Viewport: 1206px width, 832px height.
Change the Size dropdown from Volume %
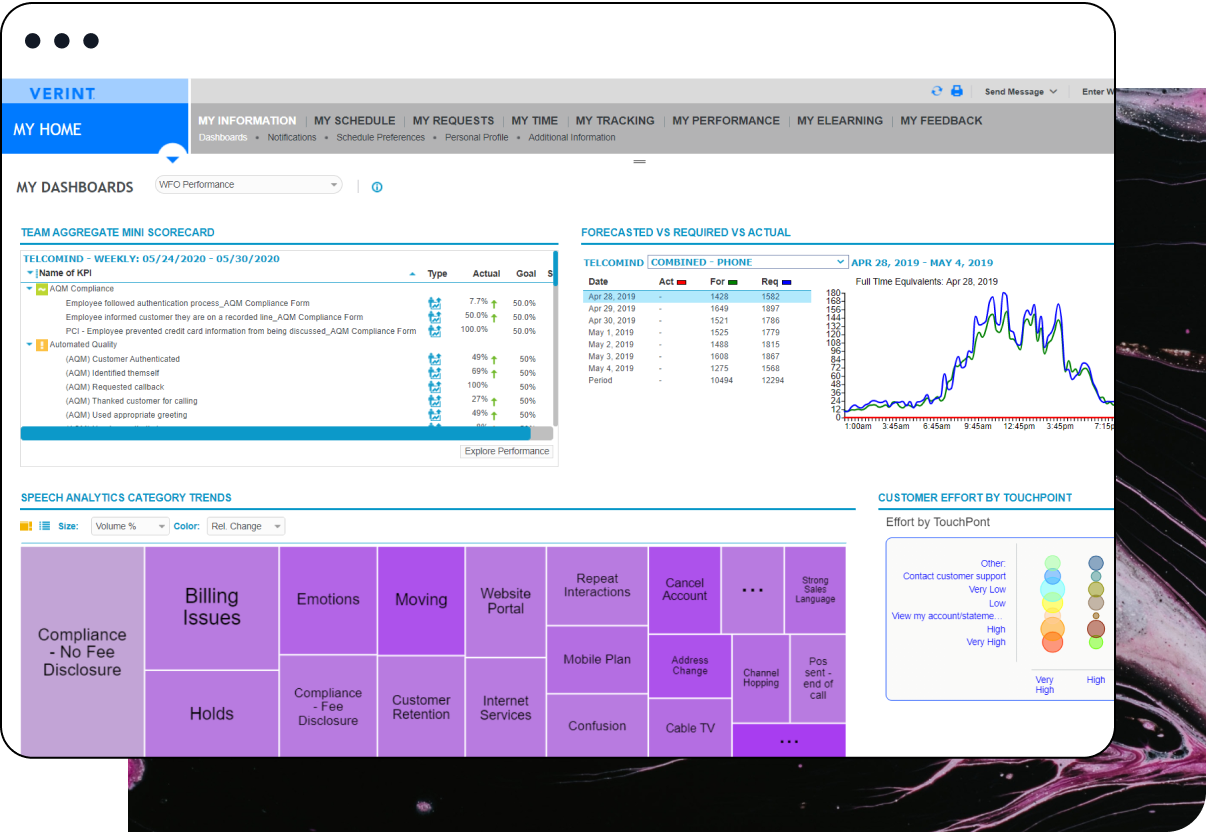[130, 525]
